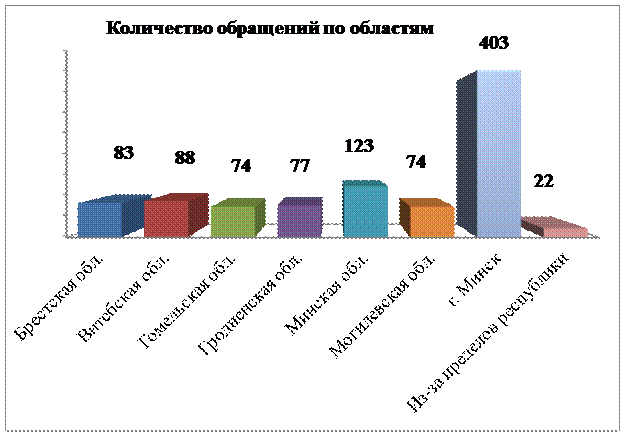The width and height of the screenshot is (625, 436).
Task: Click empty black area below the chart
Action: 312,340
